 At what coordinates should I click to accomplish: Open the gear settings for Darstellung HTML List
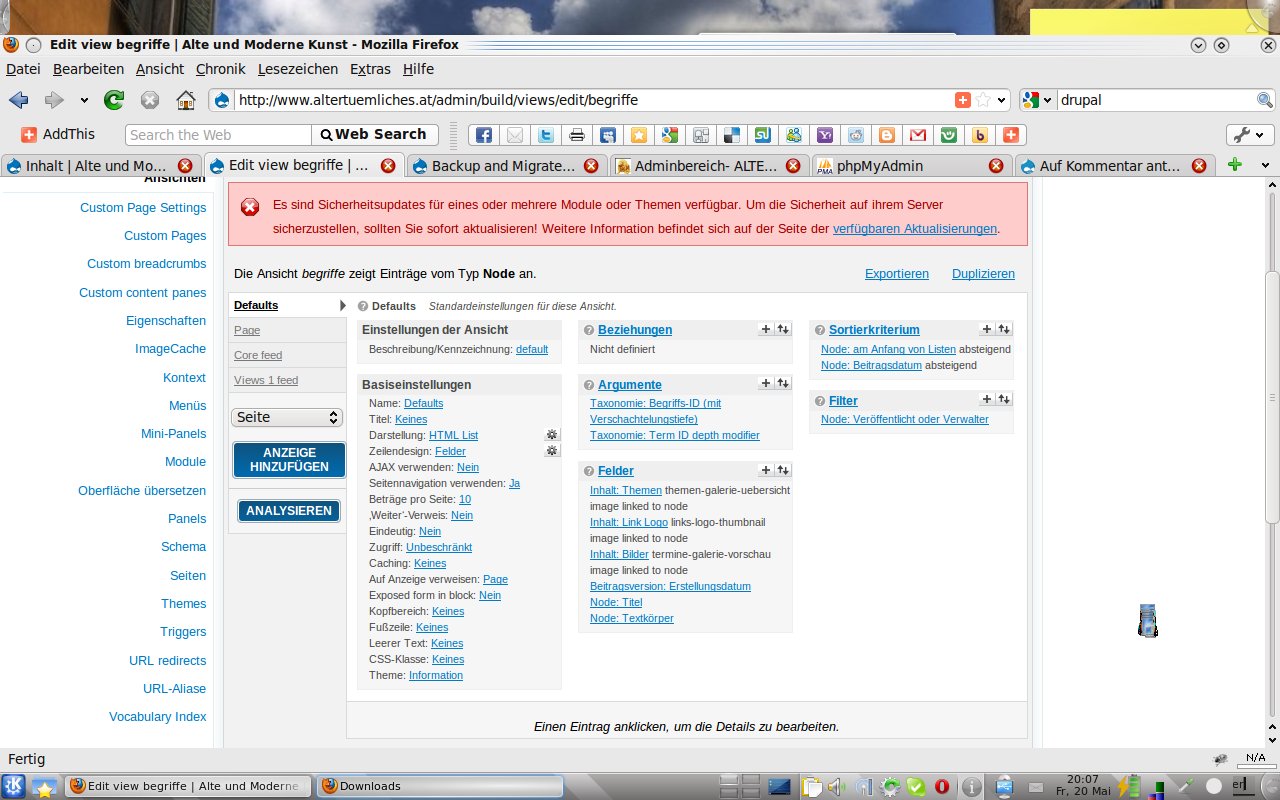point(552,435)
